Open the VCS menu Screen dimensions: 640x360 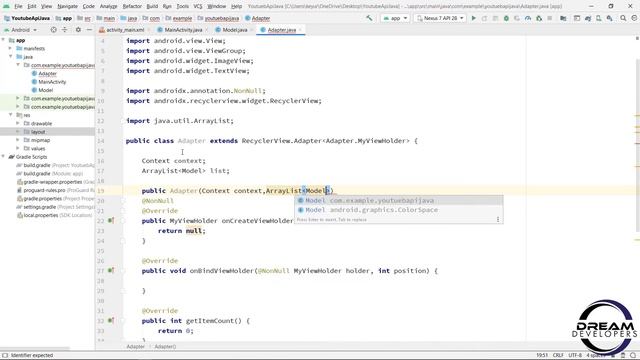click(x=198, y=6)
